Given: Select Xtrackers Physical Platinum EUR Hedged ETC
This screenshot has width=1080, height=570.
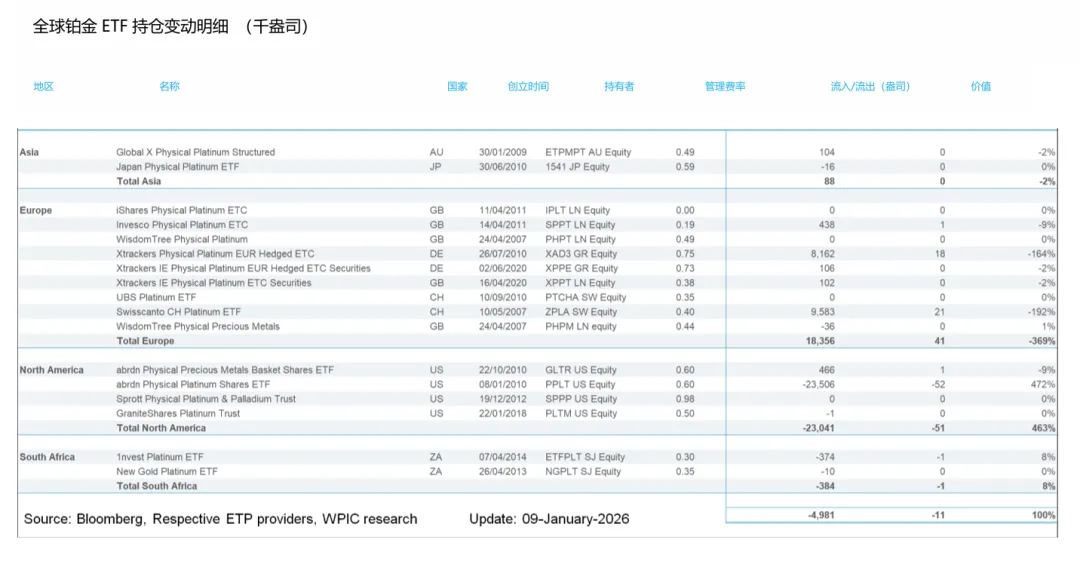Looking at the screenshot, I should pos(215,253).
